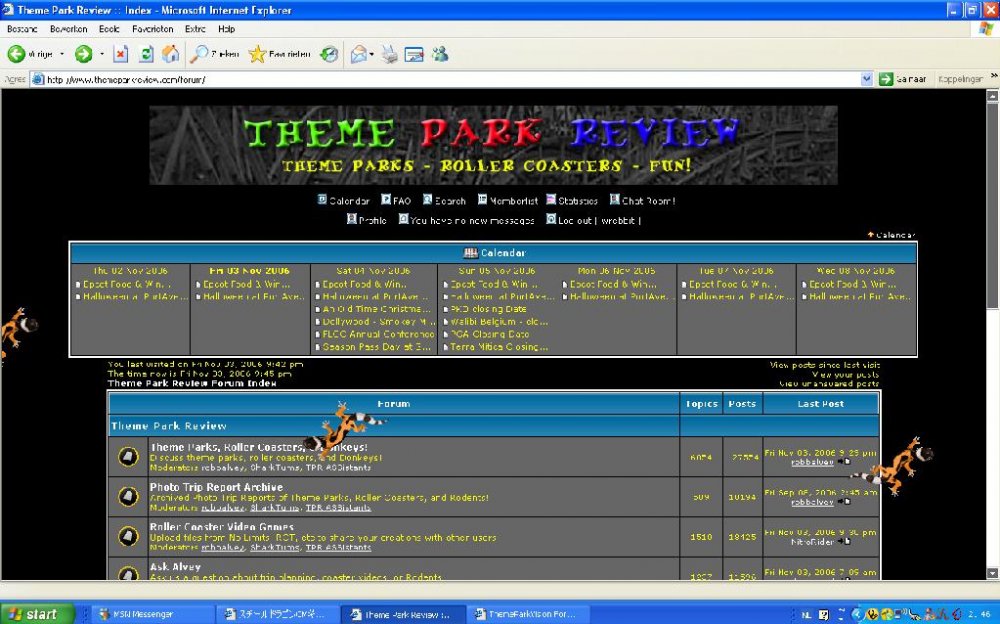
Task: Expand the address bar URL dropdown
Action: click(867, 79)
